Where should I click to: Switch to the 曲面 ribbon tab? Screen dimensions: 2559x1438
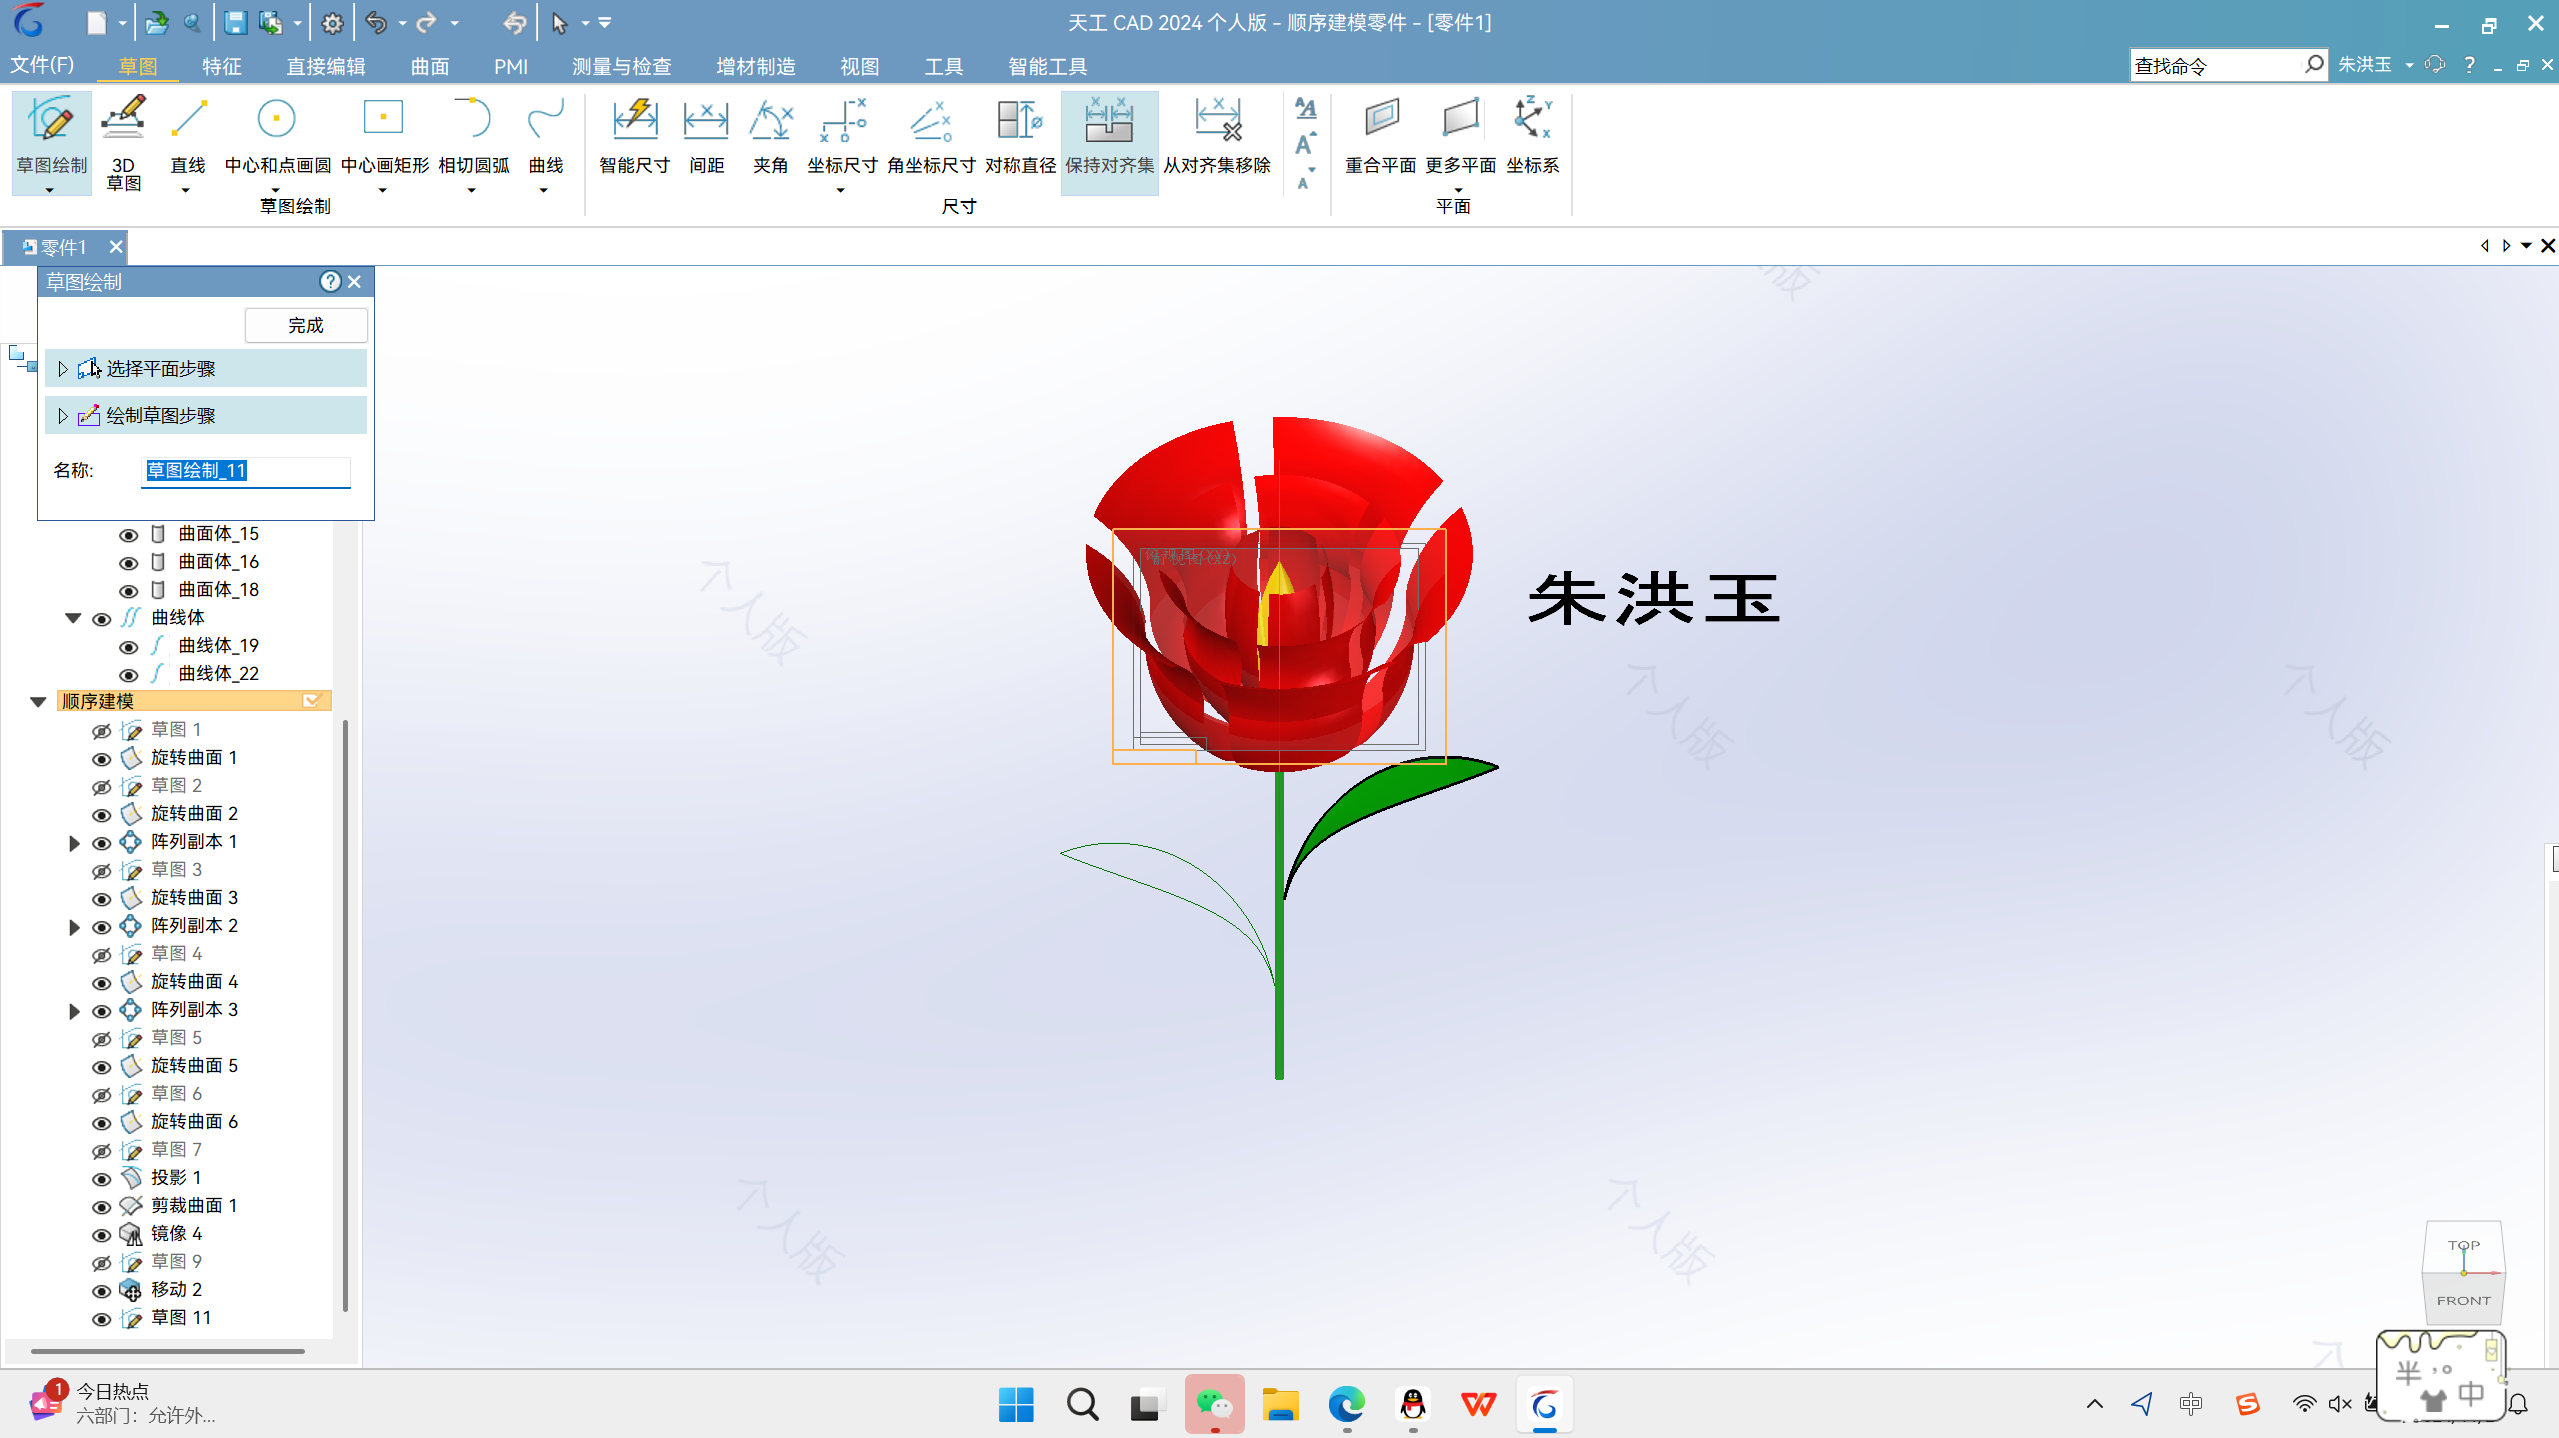[430, 66]
